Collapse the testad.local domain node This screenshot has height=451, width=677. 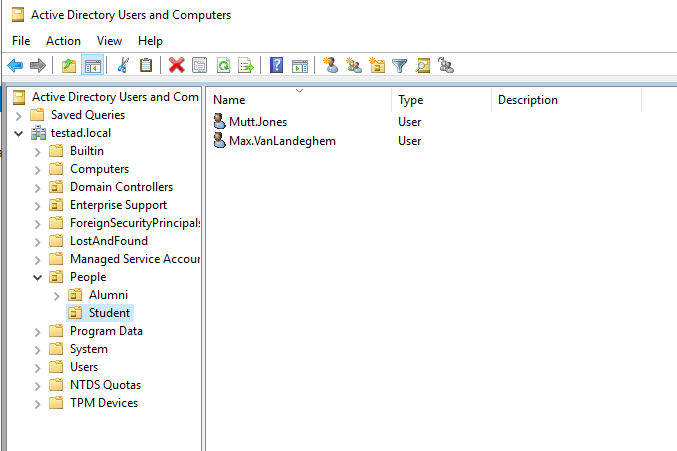pyautogui.click(x=19, y=133)
